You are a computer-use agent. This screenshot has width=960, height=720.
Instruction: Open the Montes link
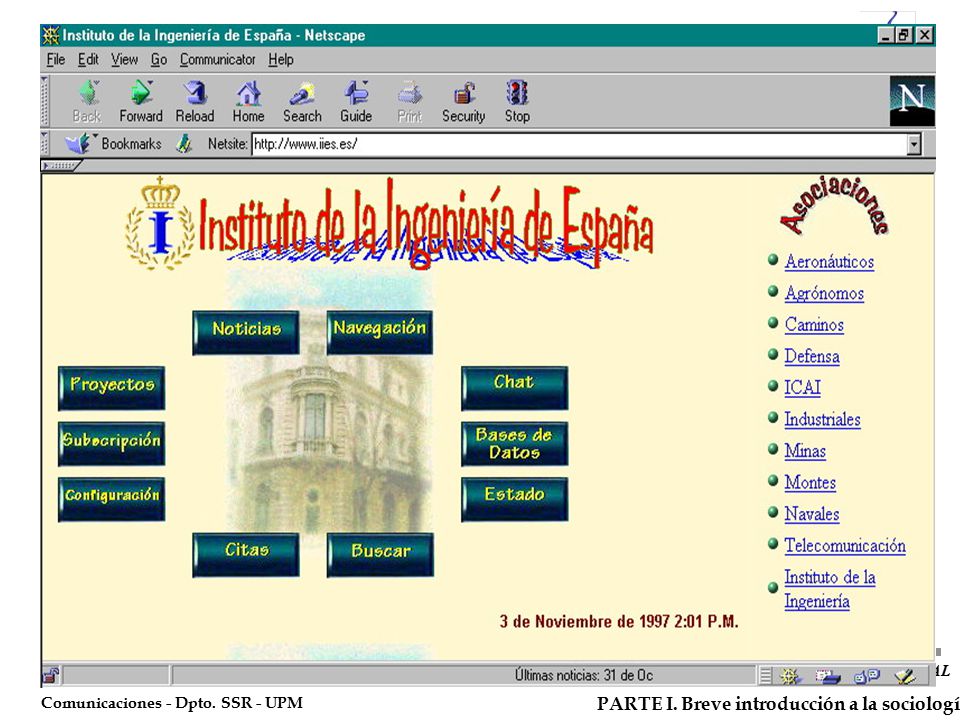pos(810,482)
